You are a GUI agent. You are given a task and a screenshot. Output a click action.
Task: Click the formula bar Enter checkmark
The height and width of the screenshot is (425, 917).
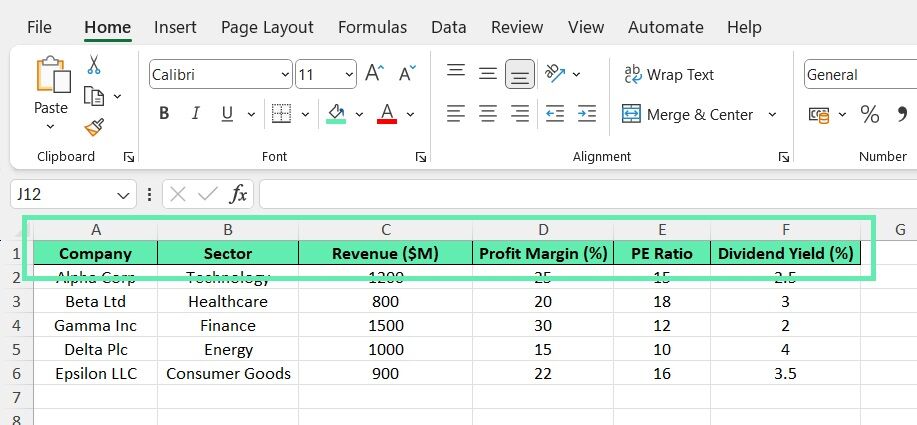coord(208,195)
